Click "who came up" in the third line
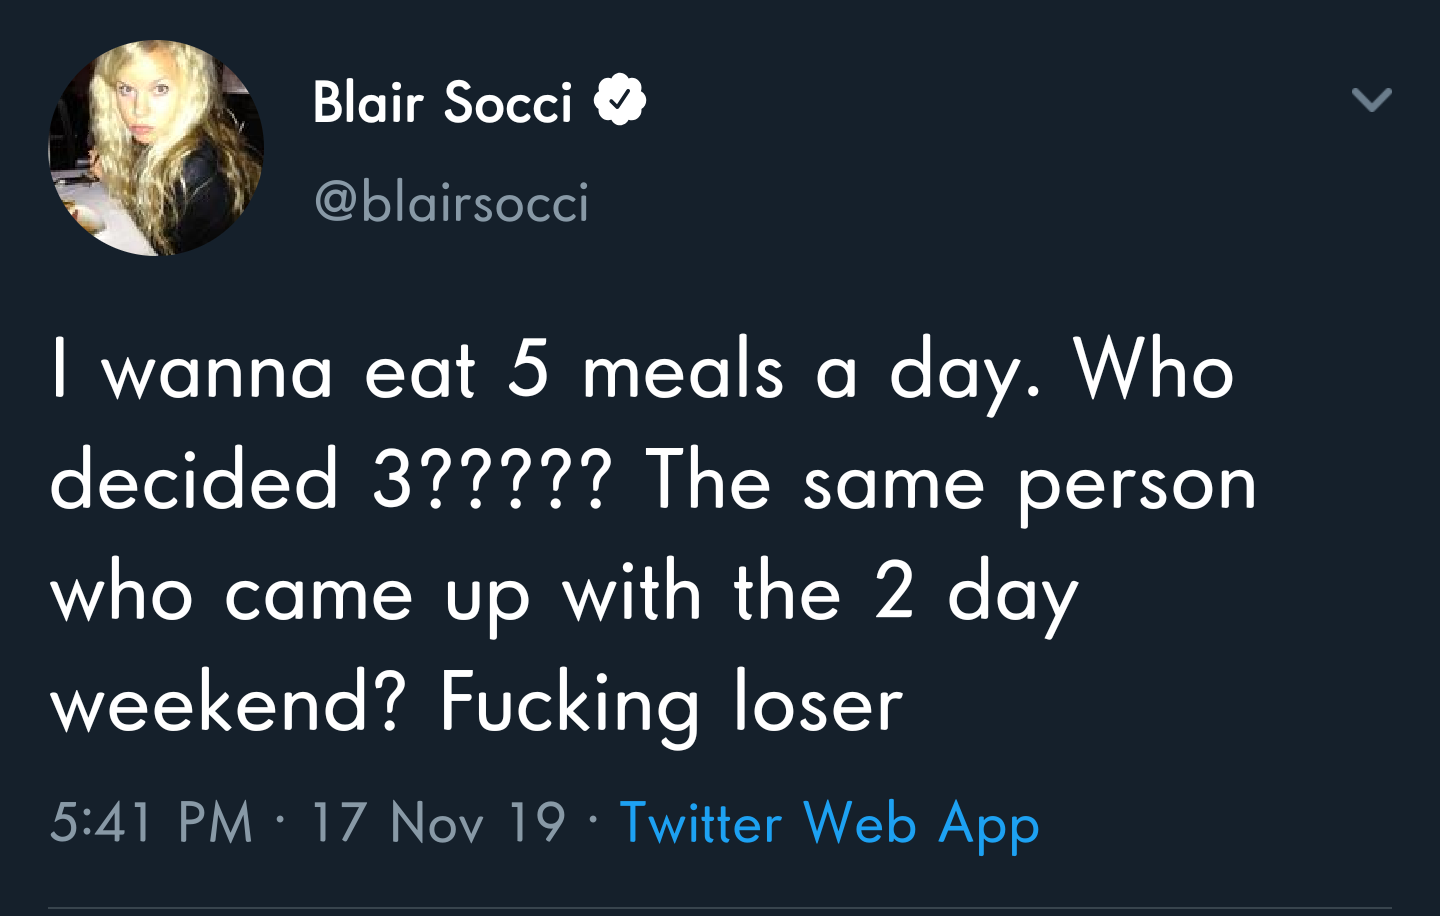Image resolution: width=1440 pixels, height=916 pixels. (290, 594)
